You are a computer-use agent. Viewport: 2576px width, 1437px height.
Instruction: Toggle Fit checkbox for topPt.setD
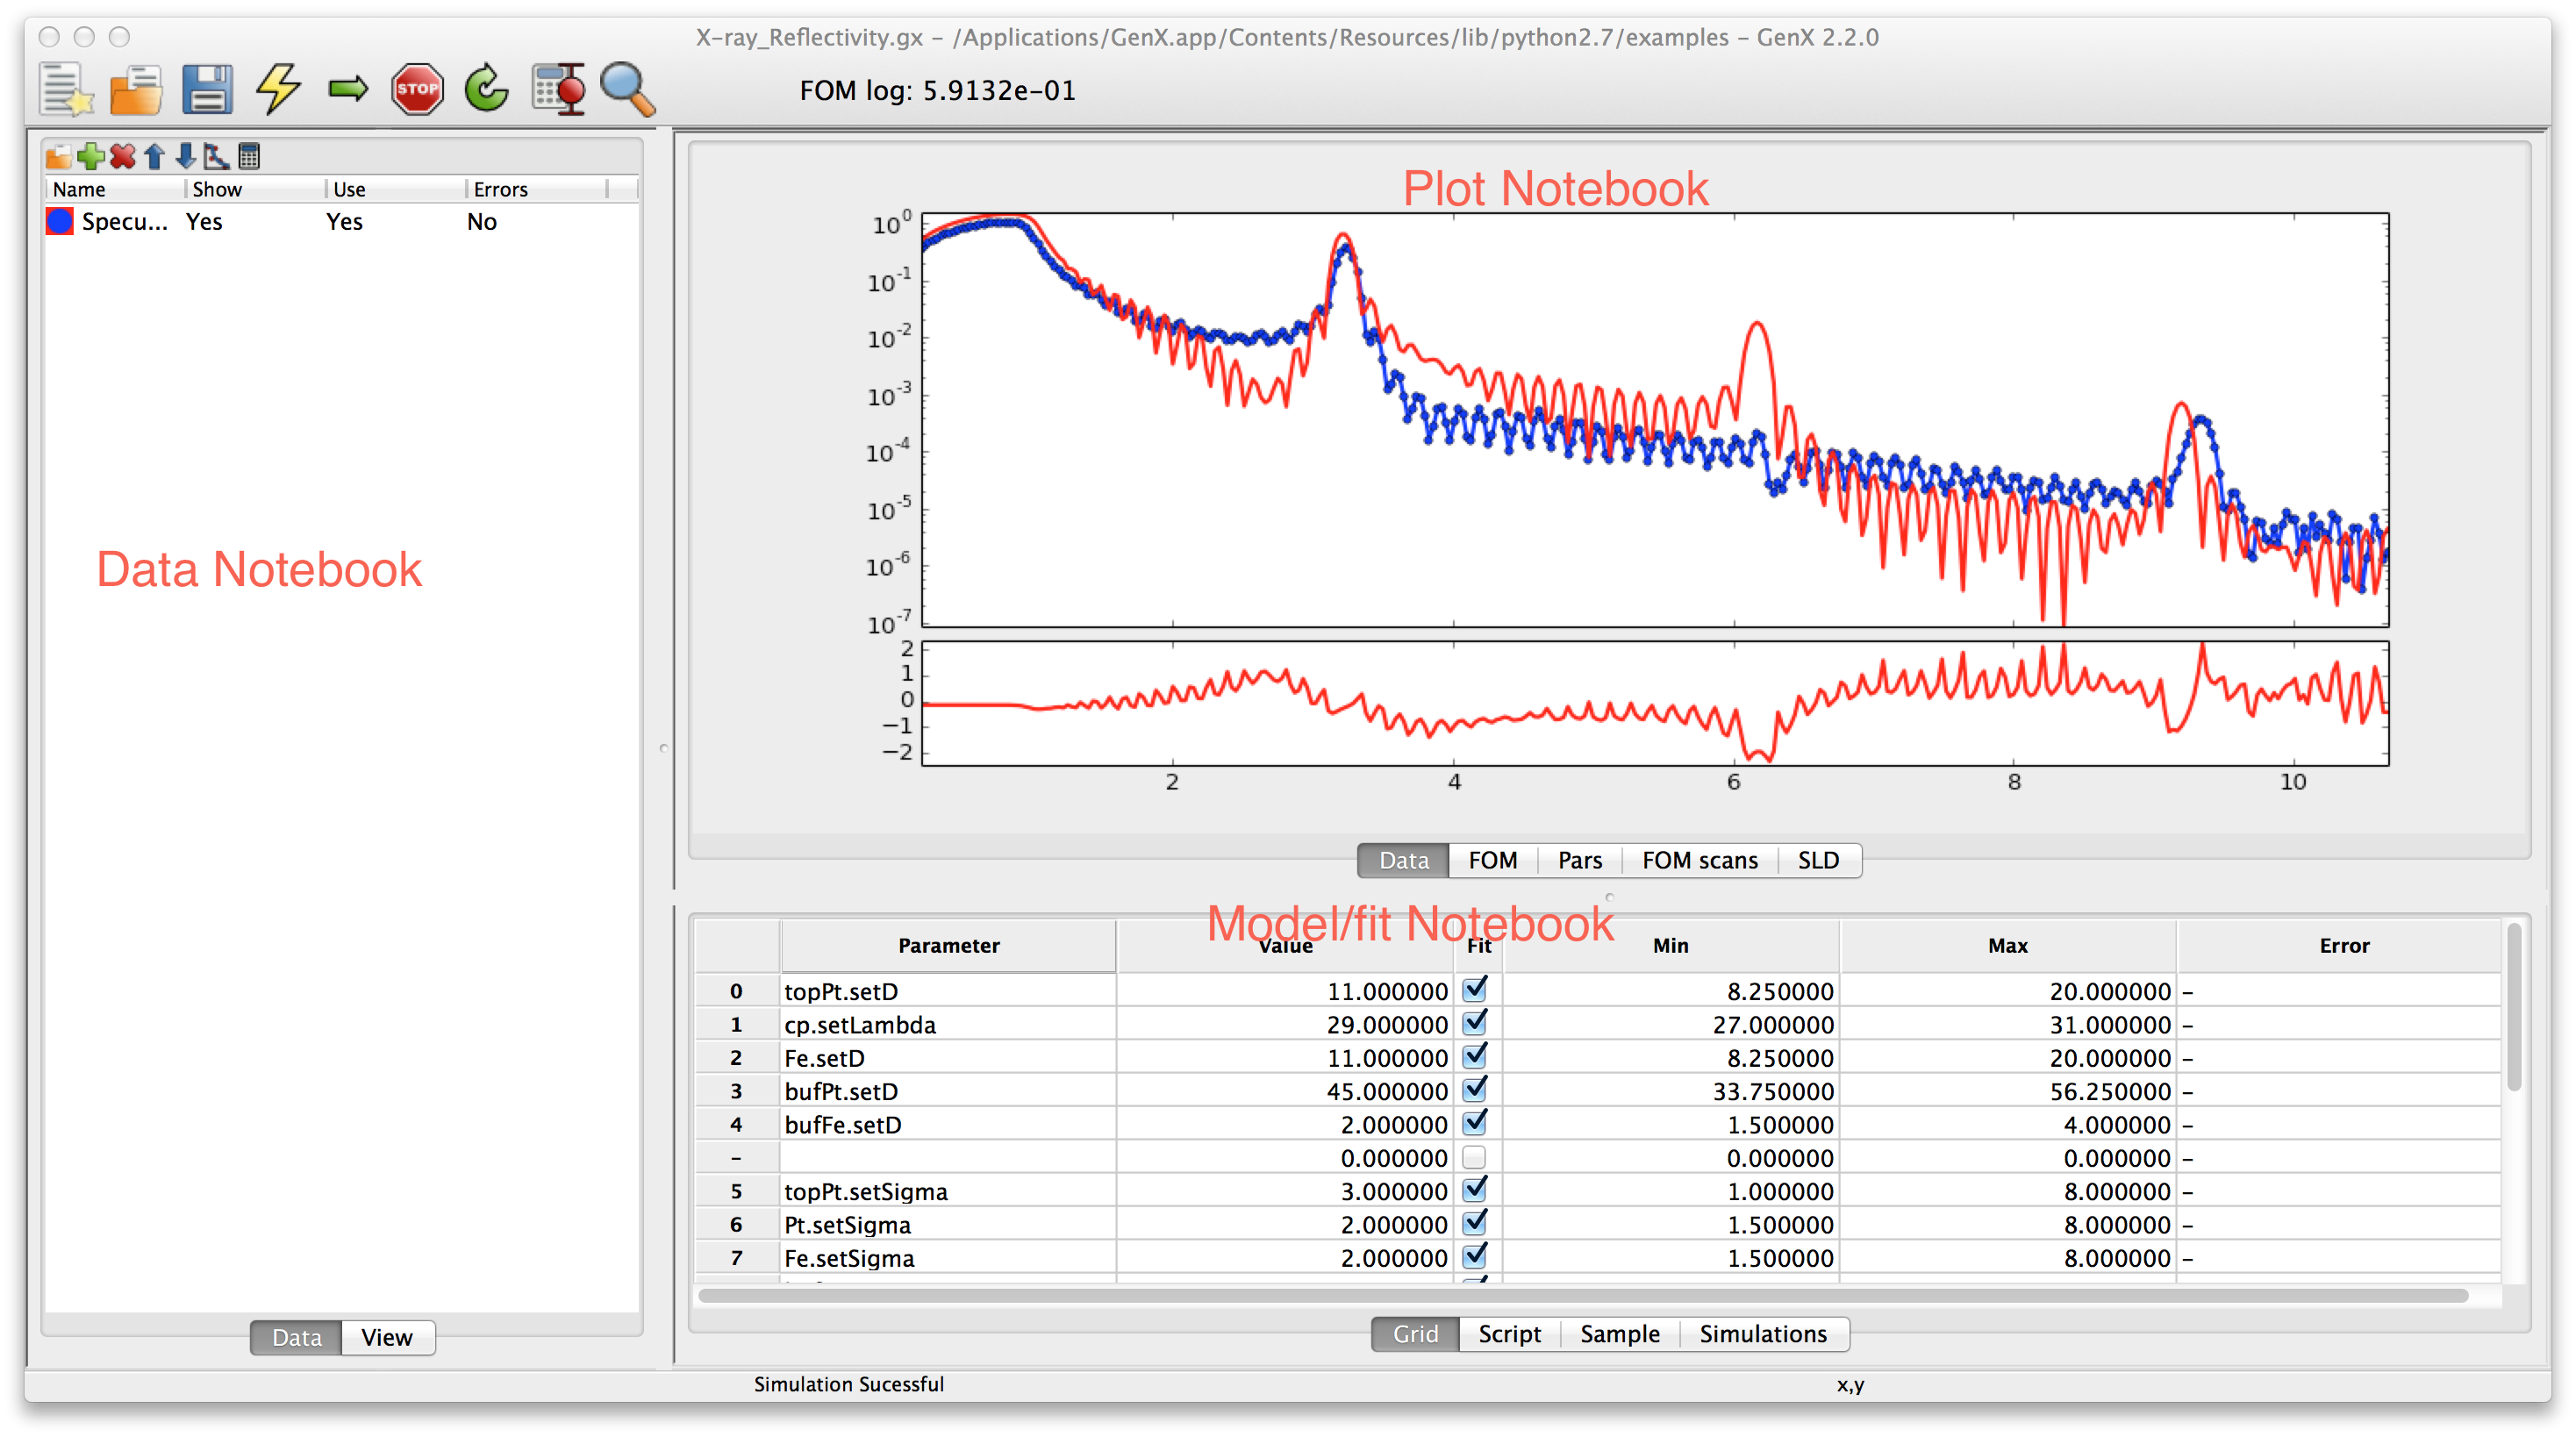(x=1474, y=990)
